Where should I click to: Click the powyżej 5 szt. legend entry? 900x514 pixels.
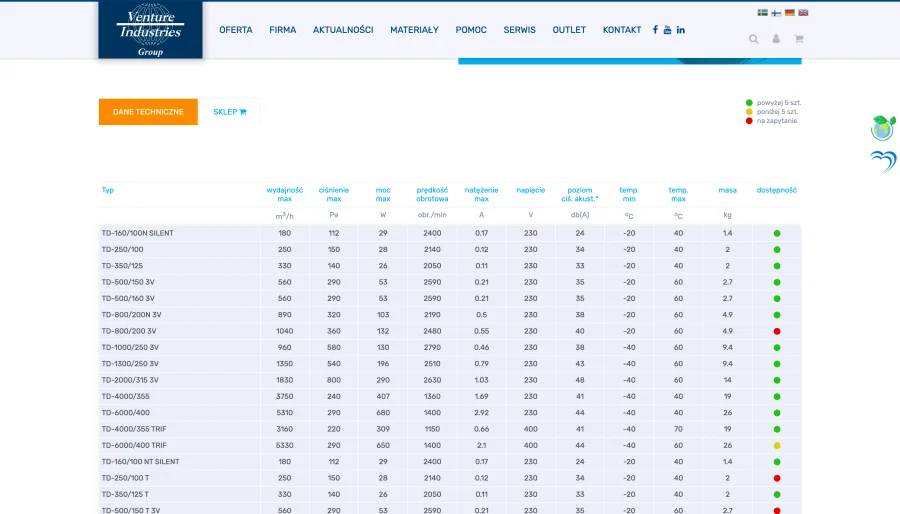pyautogui.click(x=773, y=103)
